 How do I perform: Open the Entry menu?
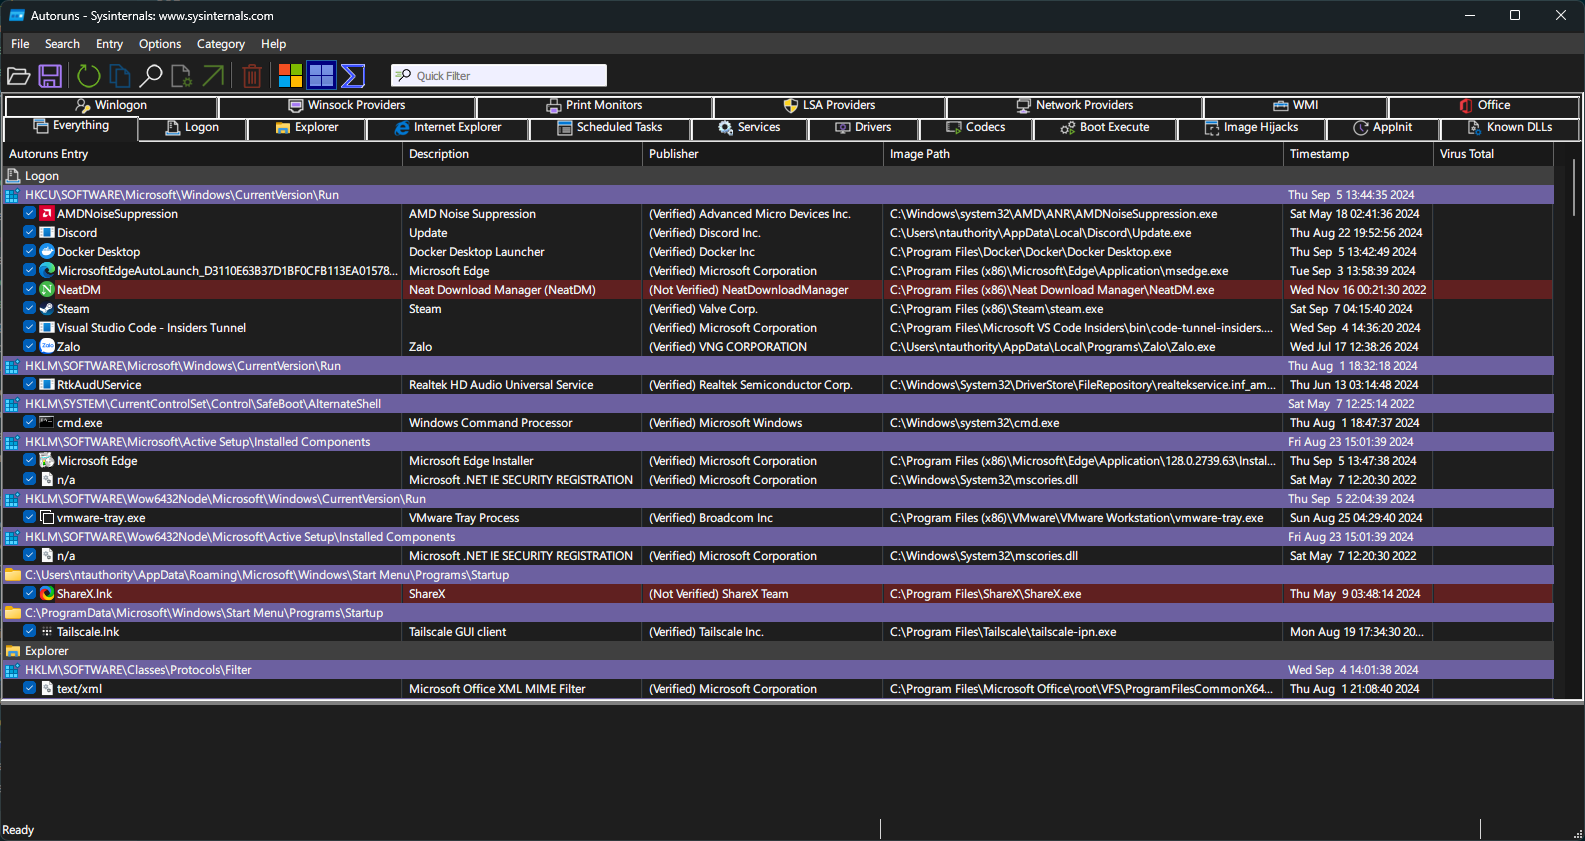109,44
